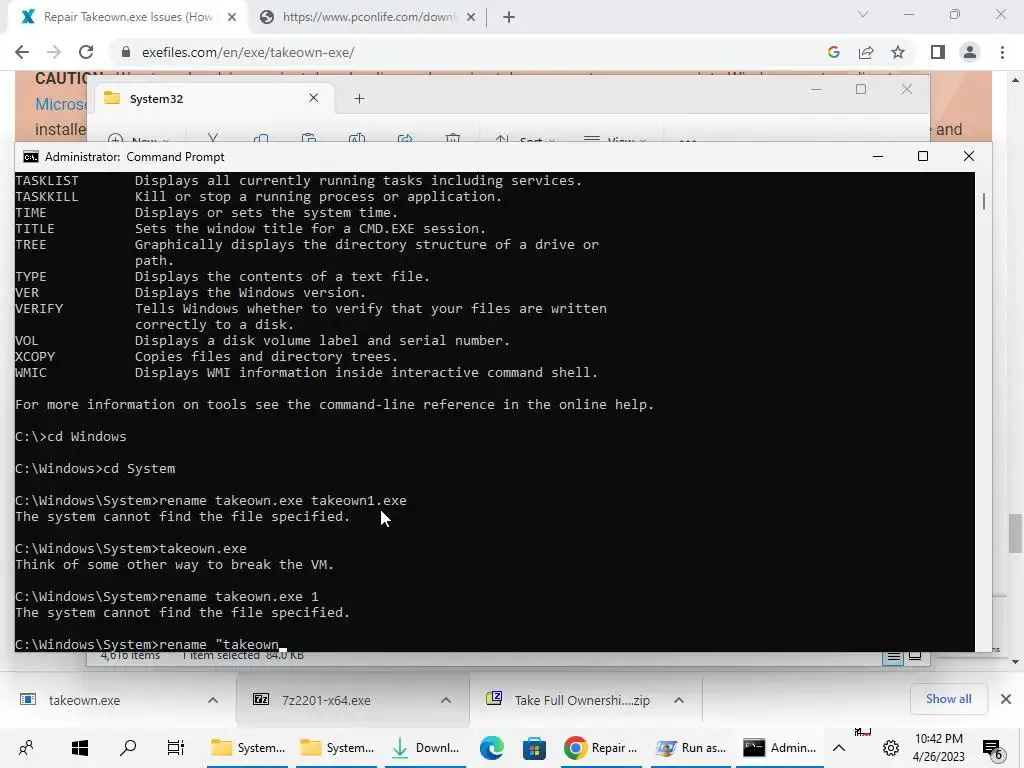
Task: Open downloaded 7z2201-x64.exe file
Action: [x=326, y=700]
